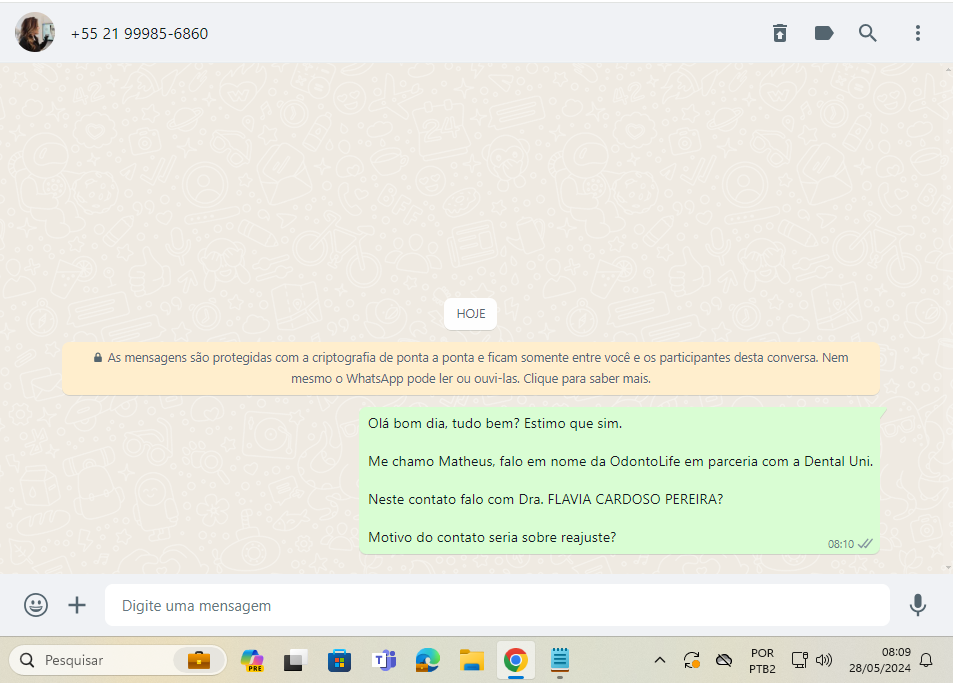Click the archive chat icon in the header
Screen dimensions: 953x683
coord(780,33)
